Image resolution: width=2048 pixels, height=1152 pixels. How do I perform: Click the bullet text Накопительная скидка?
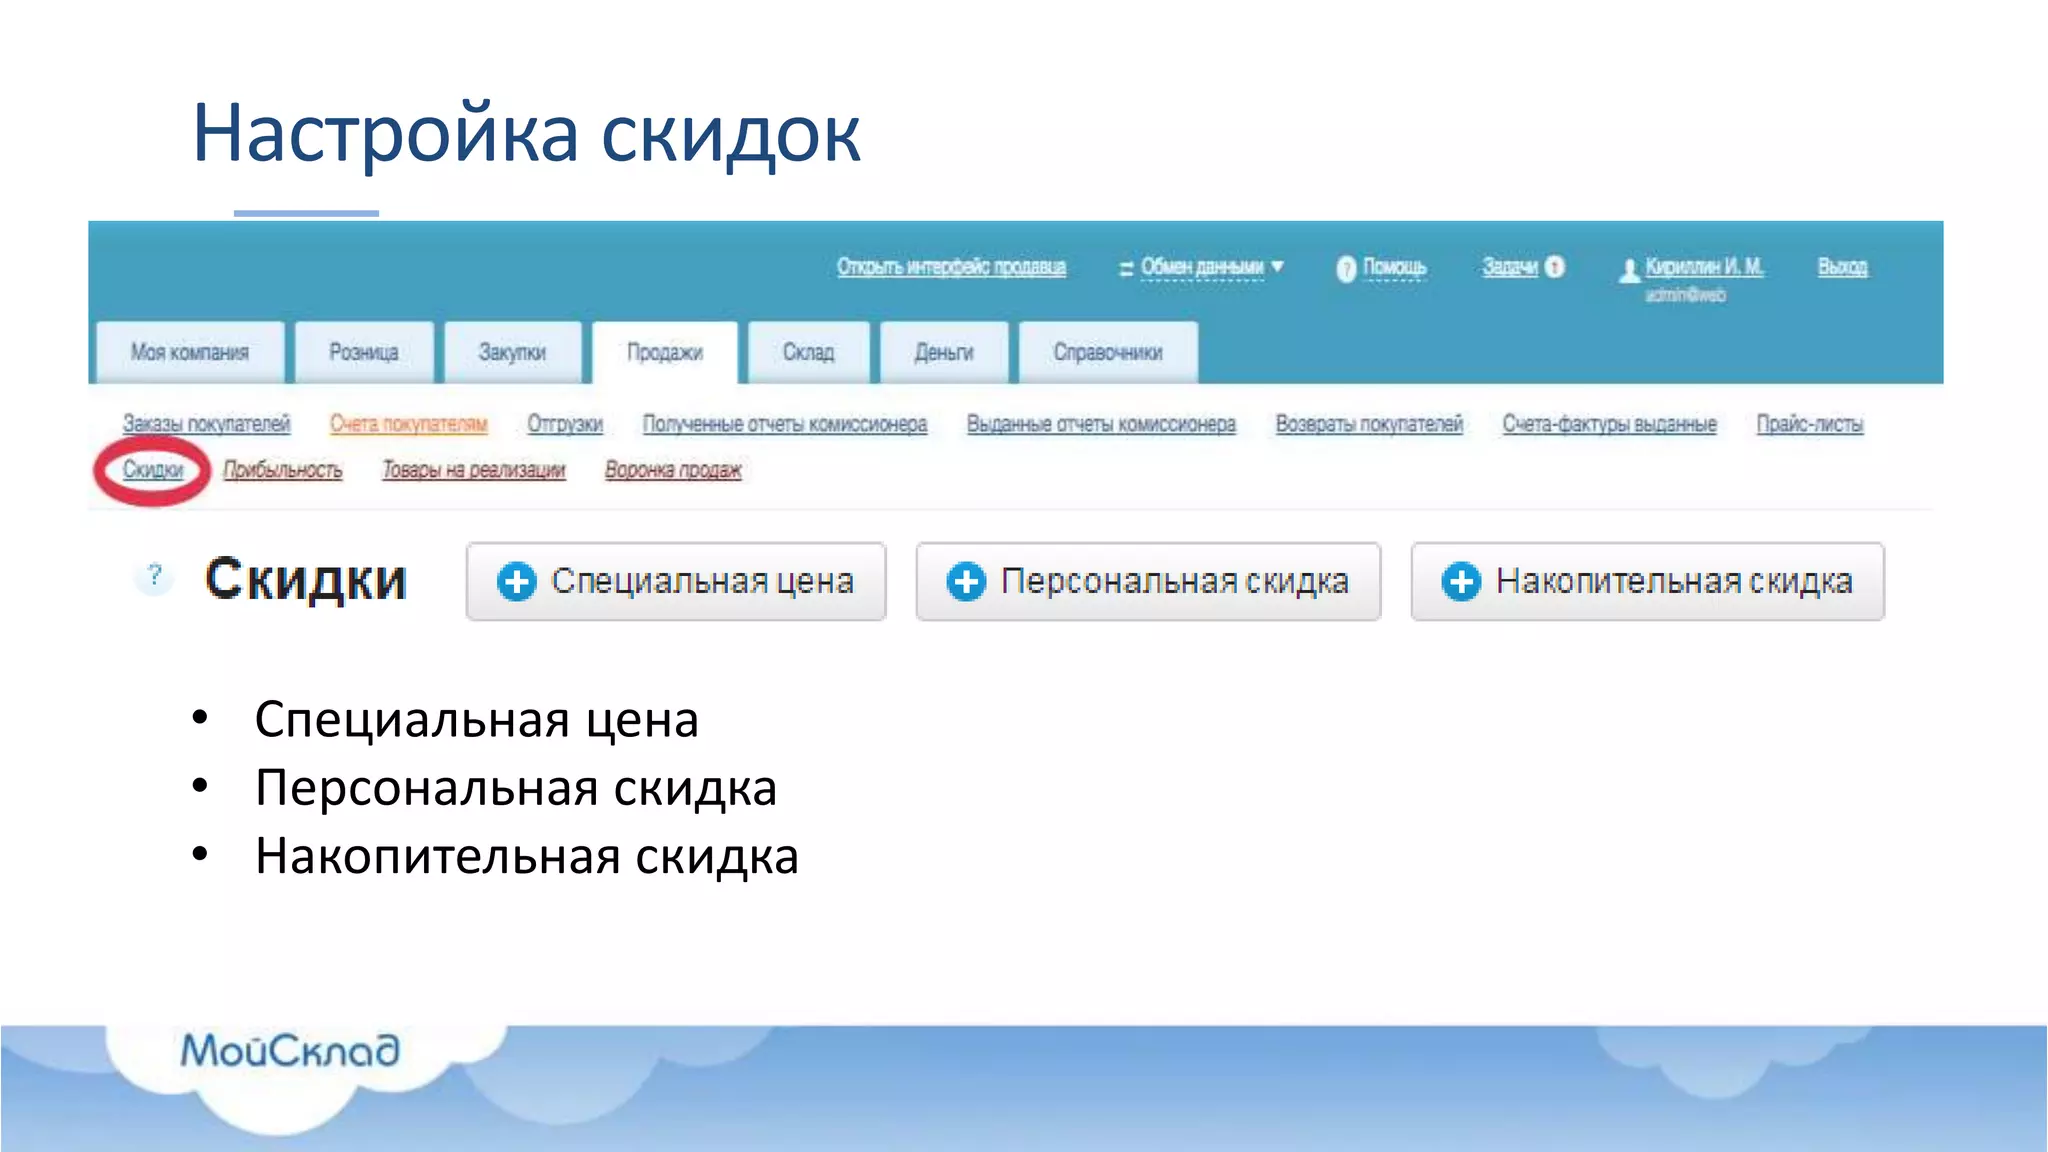(527, 857)
